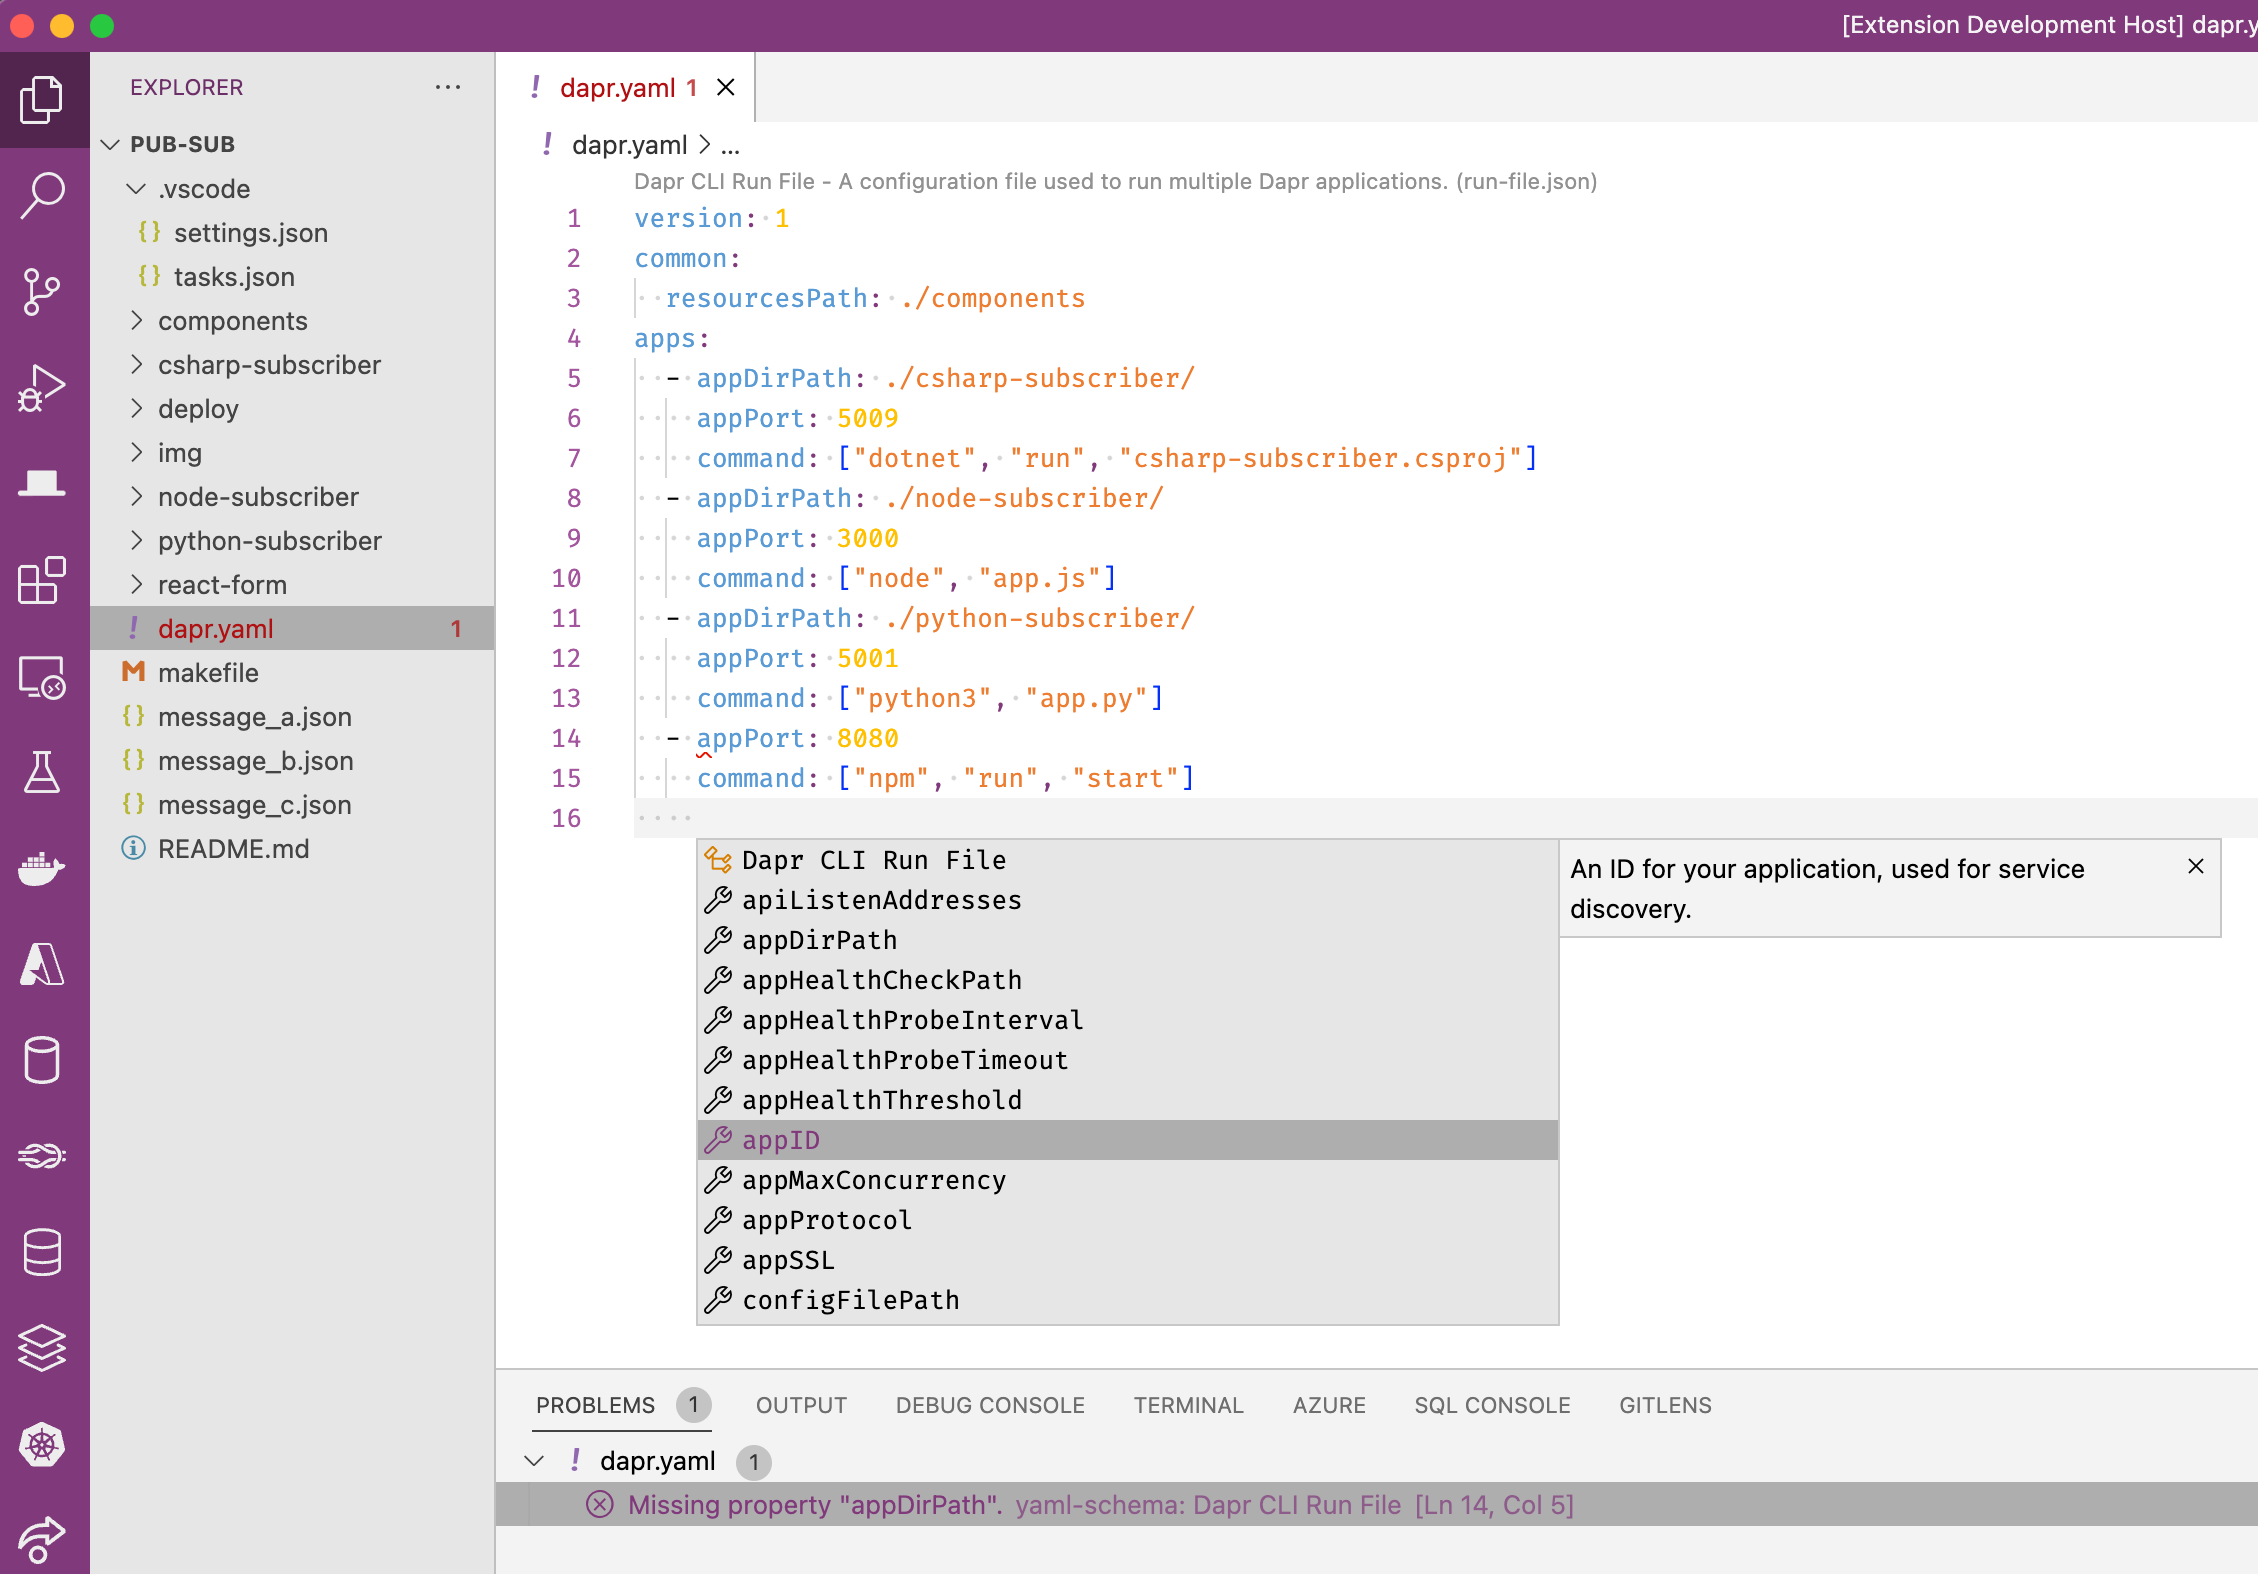Open the Docker whale icon view
Screen dimensions: 2258x1574
pyautogui.click(x=43, y=868)
